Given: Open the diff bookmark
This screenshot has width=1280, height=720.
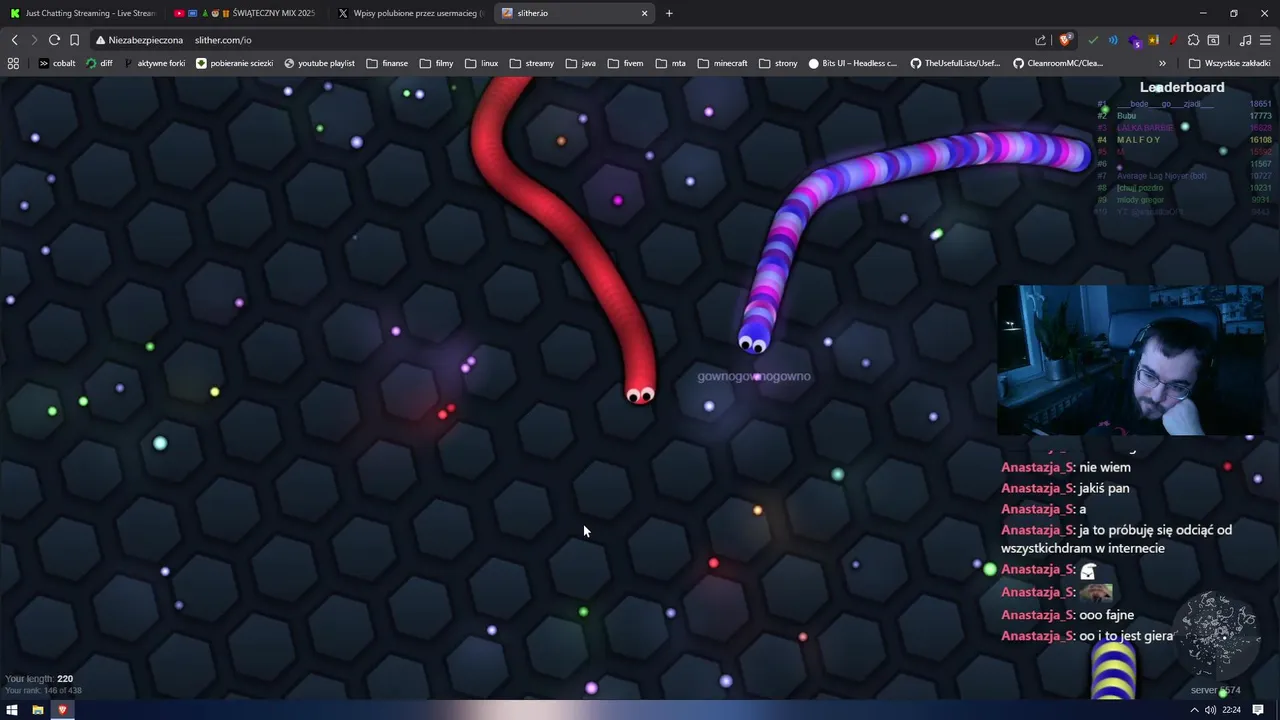Looking at the screenshot, I should click(x=99, y=63).
